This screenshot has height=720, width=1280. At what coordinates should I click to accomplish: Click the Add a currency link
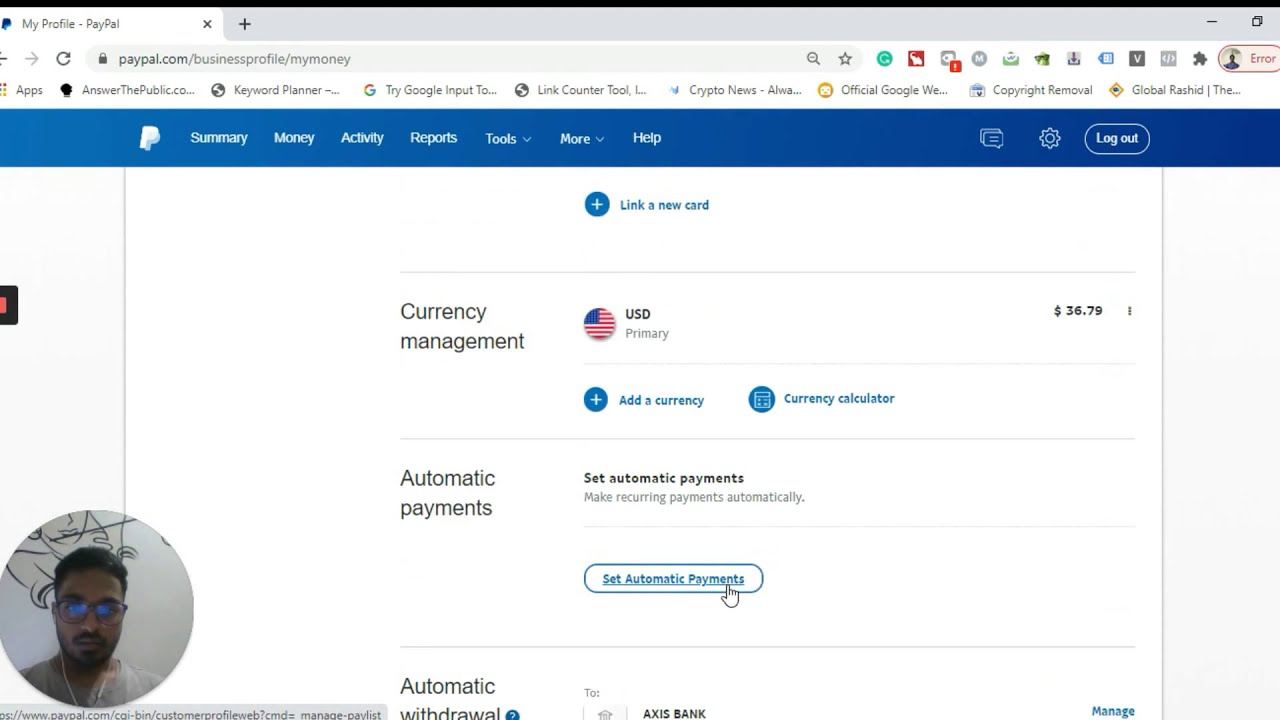coord(661,400)
